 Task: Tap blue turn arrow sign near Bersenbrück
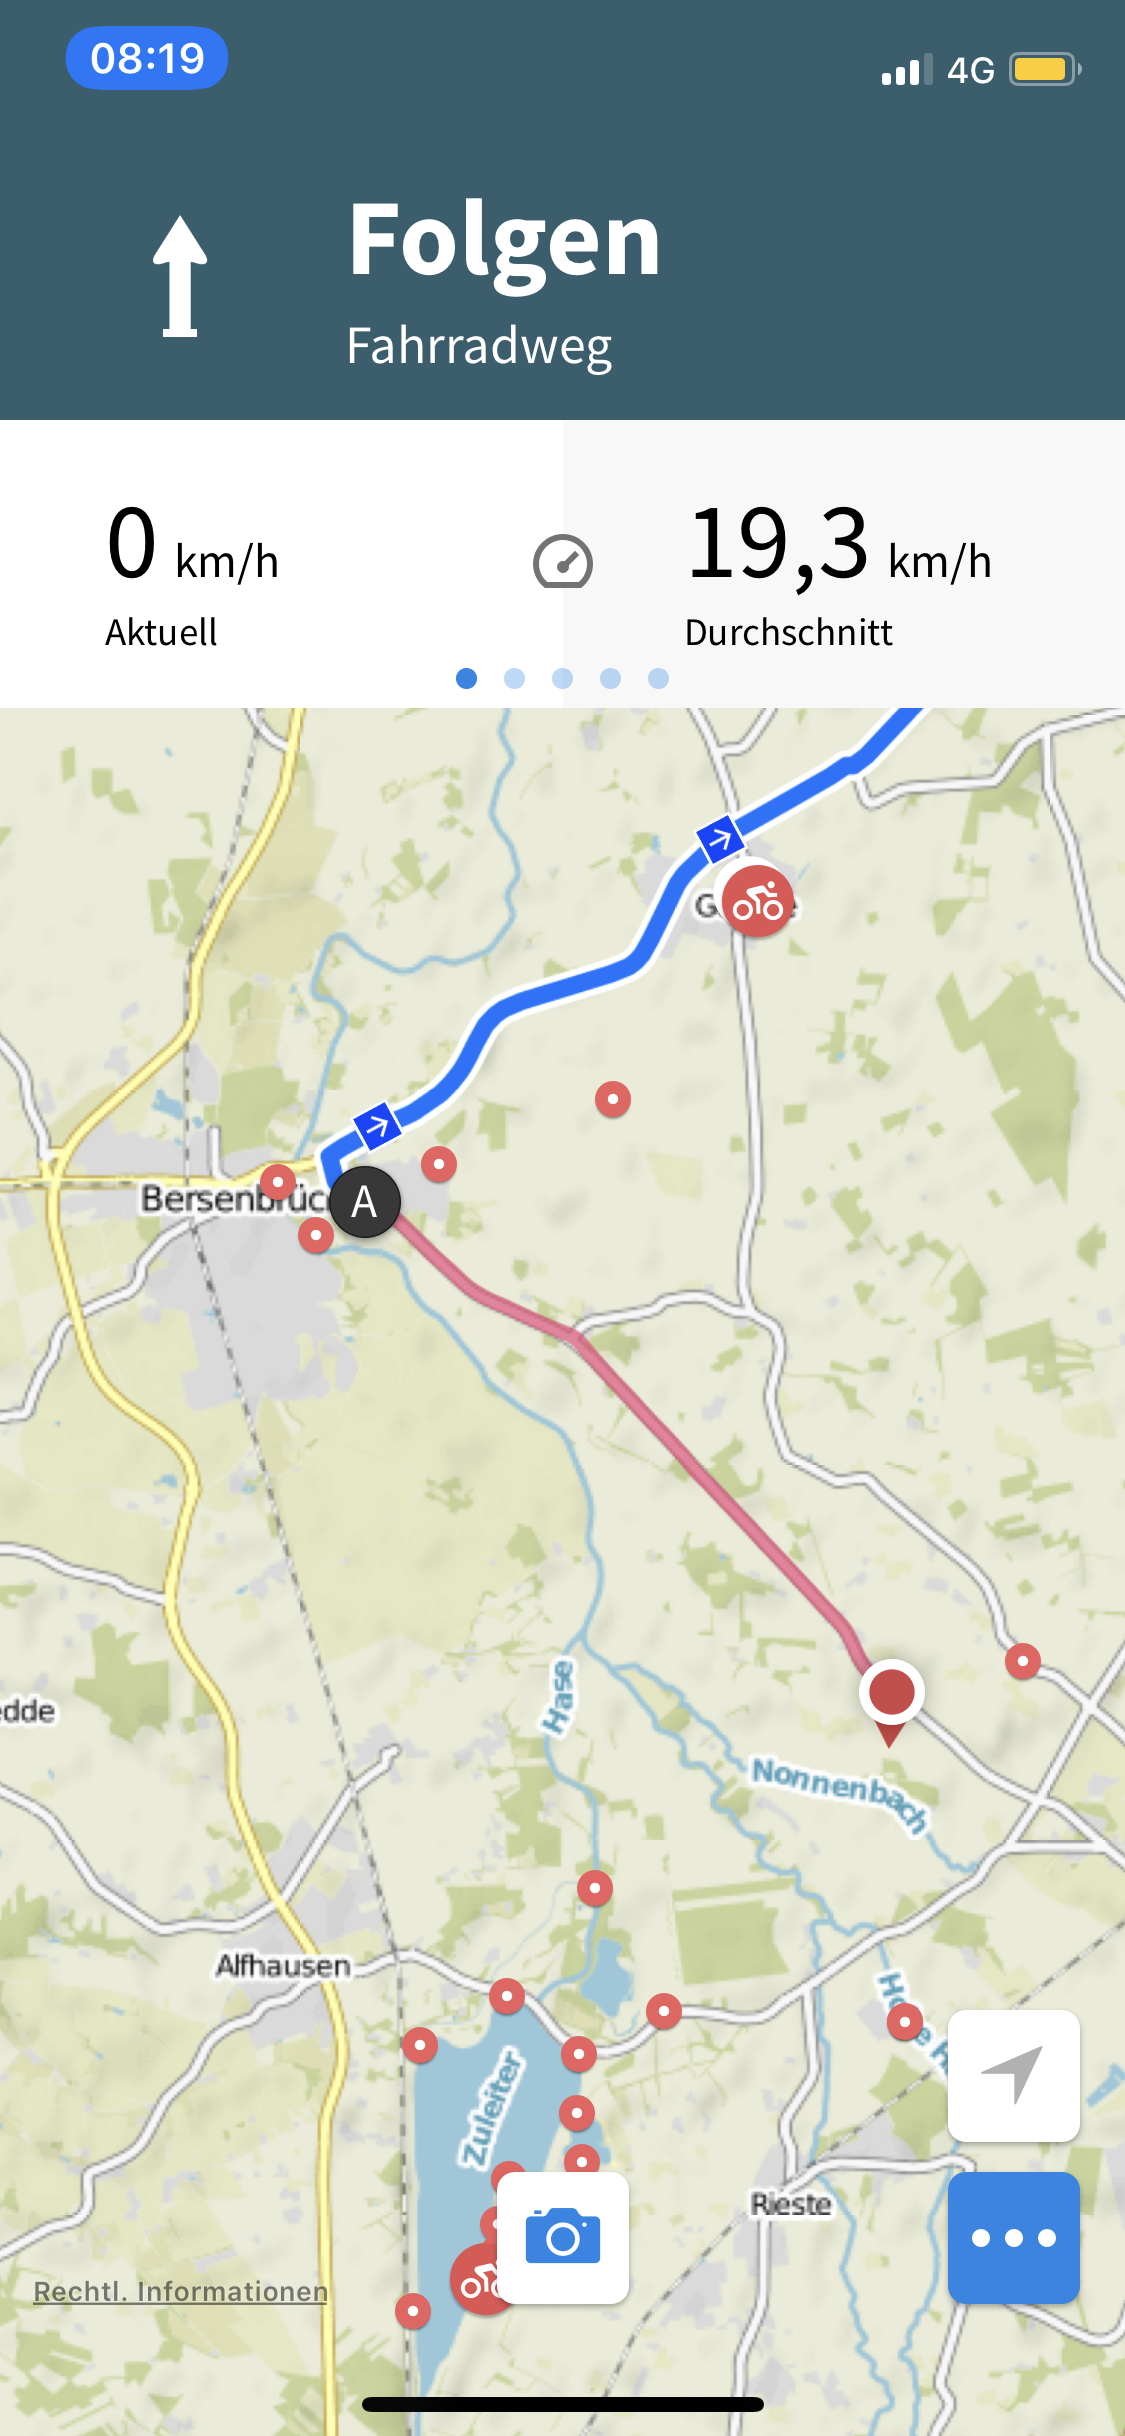point(377,1127)
